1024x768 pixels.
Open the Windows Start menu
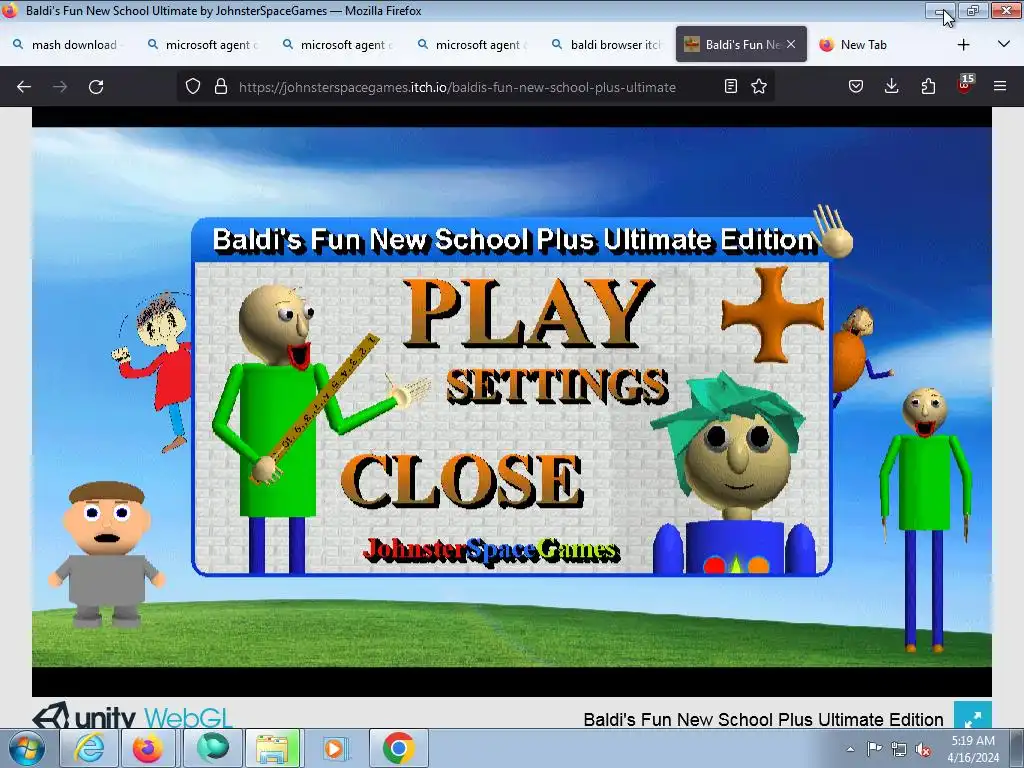27,748
